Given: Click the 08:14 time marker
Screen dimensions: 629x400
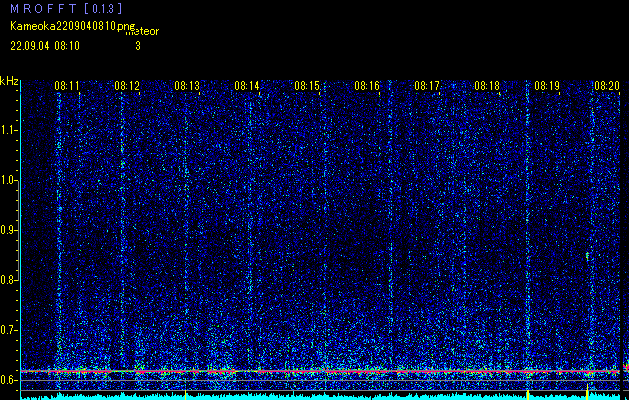Looking at the screenshot, I should pos(247,85).
